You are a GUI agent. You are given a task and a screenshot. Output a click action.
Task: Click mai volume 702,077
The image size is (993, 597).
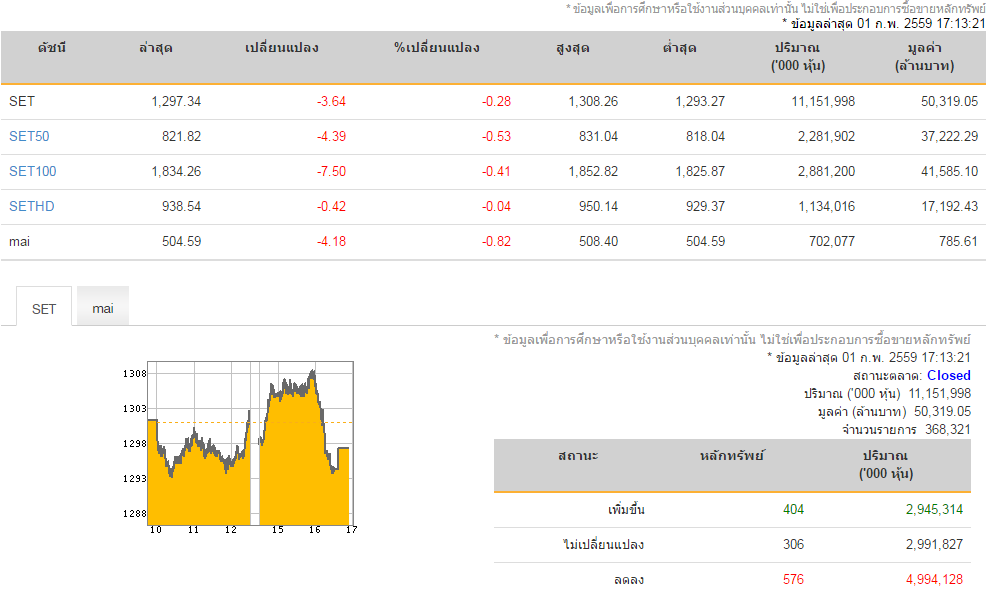[x=832, y=241]
